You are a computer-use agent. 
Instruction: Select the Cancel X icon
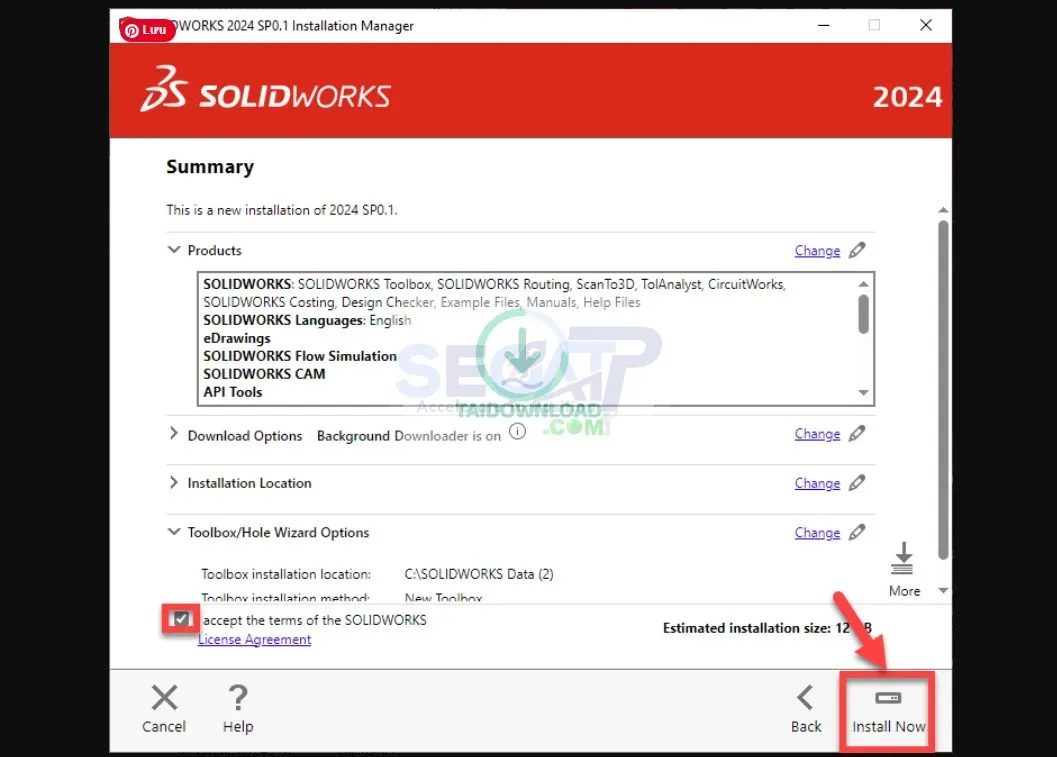(x=163, y=697)
